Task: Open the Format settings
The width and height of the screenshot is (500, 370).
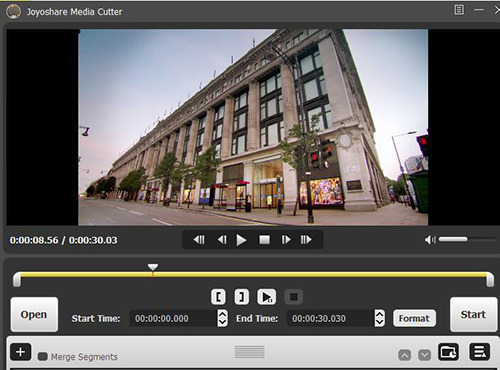Action: [414, 318]
